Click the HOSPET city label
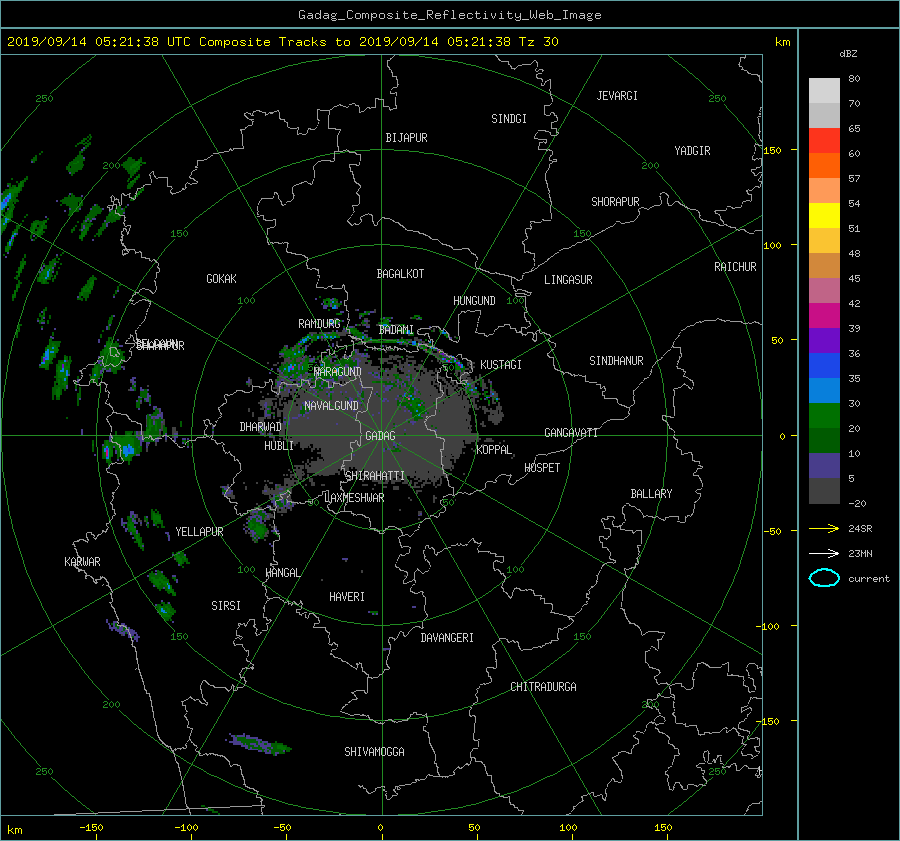This screenshot has height=841, width=900. pyautogui.click(x=542, y=468)
